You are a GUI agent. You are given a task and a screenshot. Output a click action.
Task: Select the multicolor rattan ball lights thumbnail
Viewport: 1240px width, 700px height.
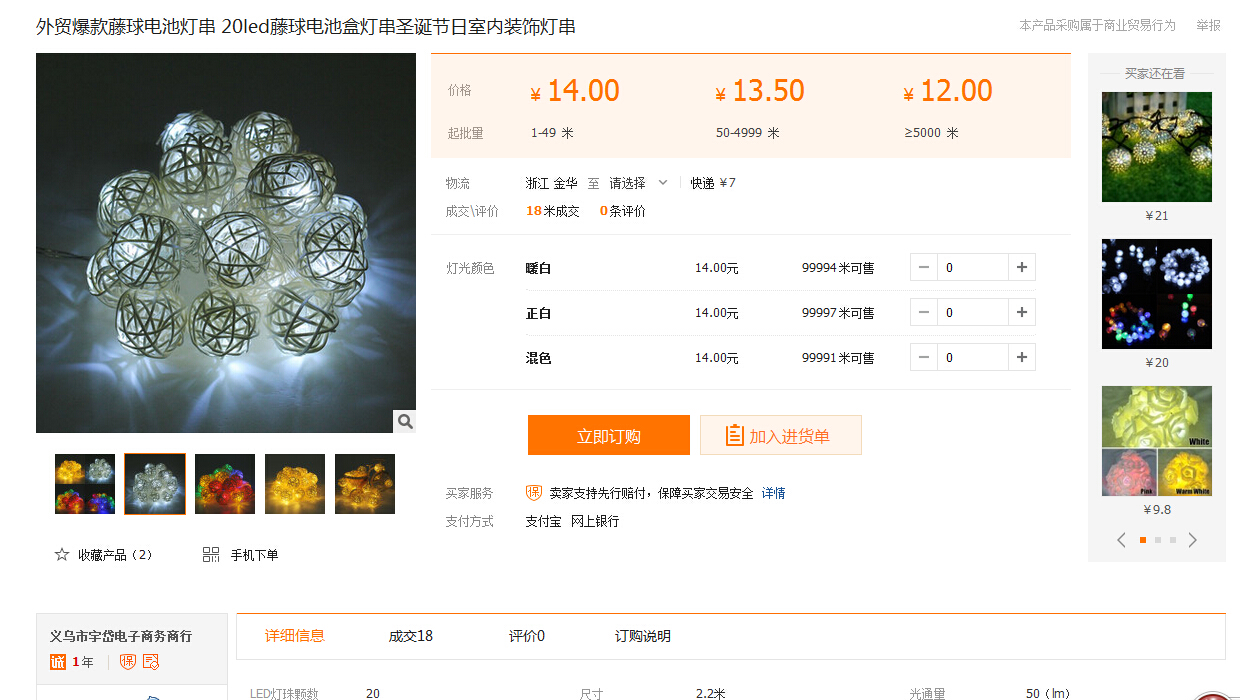[x=225, y=484]
